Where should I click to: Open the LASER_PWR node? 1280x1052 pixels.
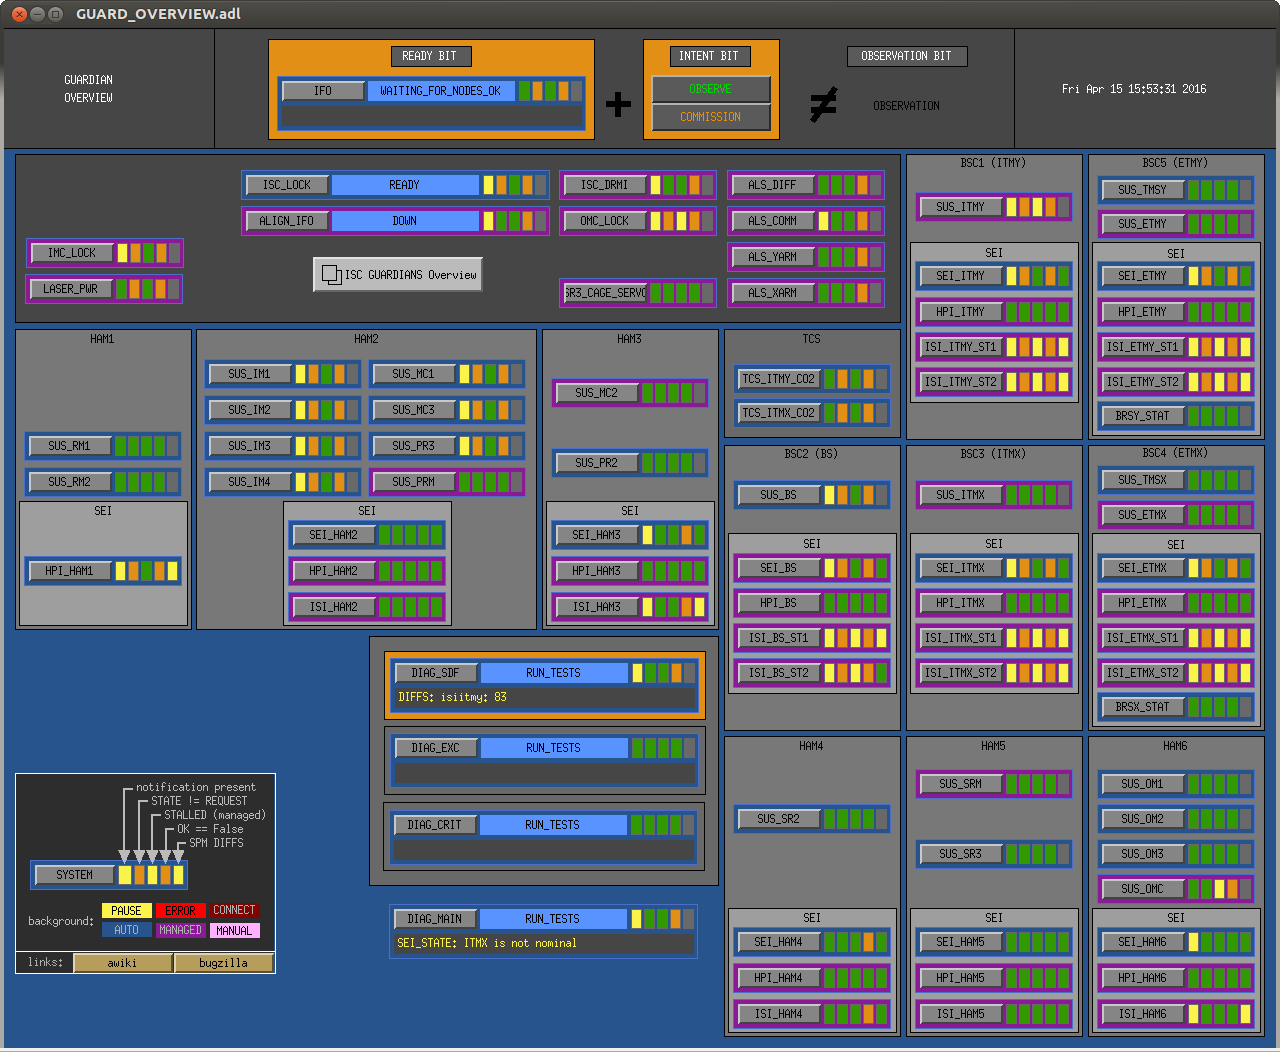pos(71,289)
